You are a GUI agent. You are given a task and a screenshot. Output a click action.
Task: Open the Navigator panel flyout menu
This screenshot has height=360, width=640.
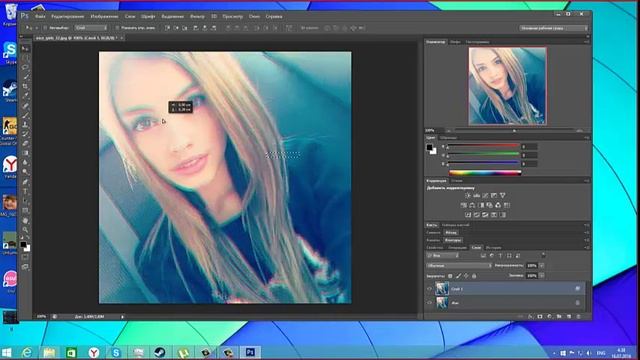point(587,42)
